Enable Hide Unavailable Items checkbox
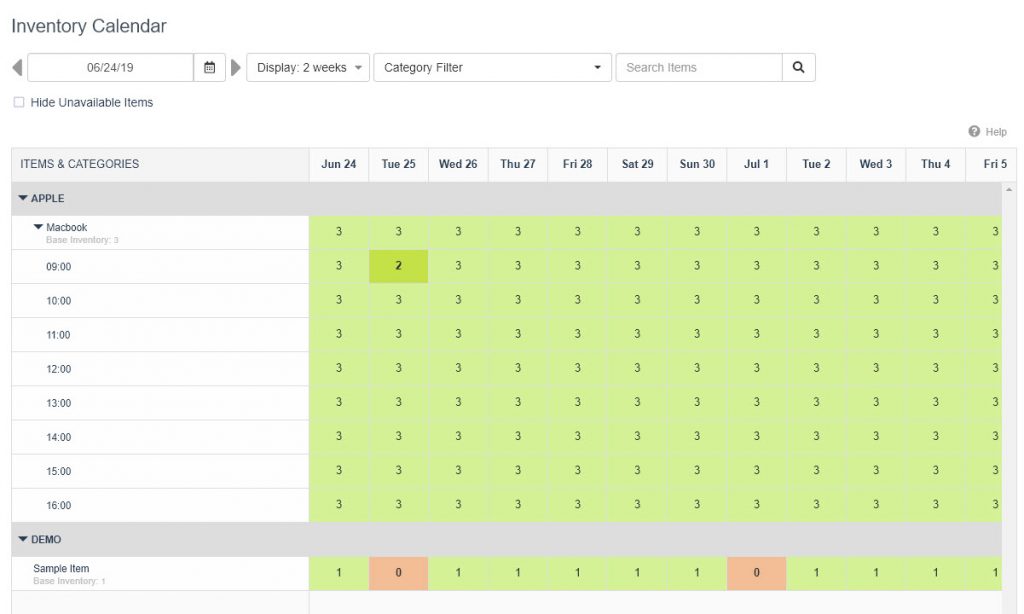1024x614 pixels. pos(19,102)
